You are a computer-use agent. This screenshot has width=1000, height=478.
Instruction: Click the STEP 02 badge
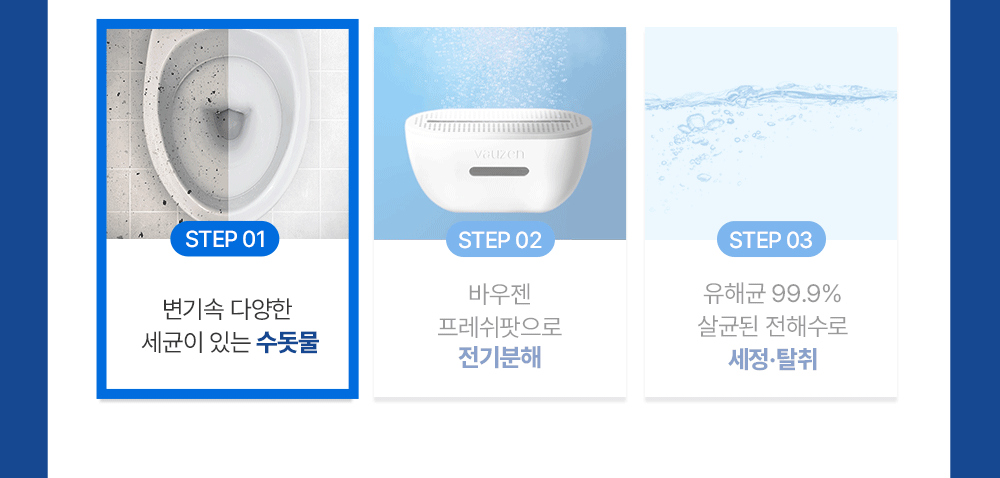point(500,240)
